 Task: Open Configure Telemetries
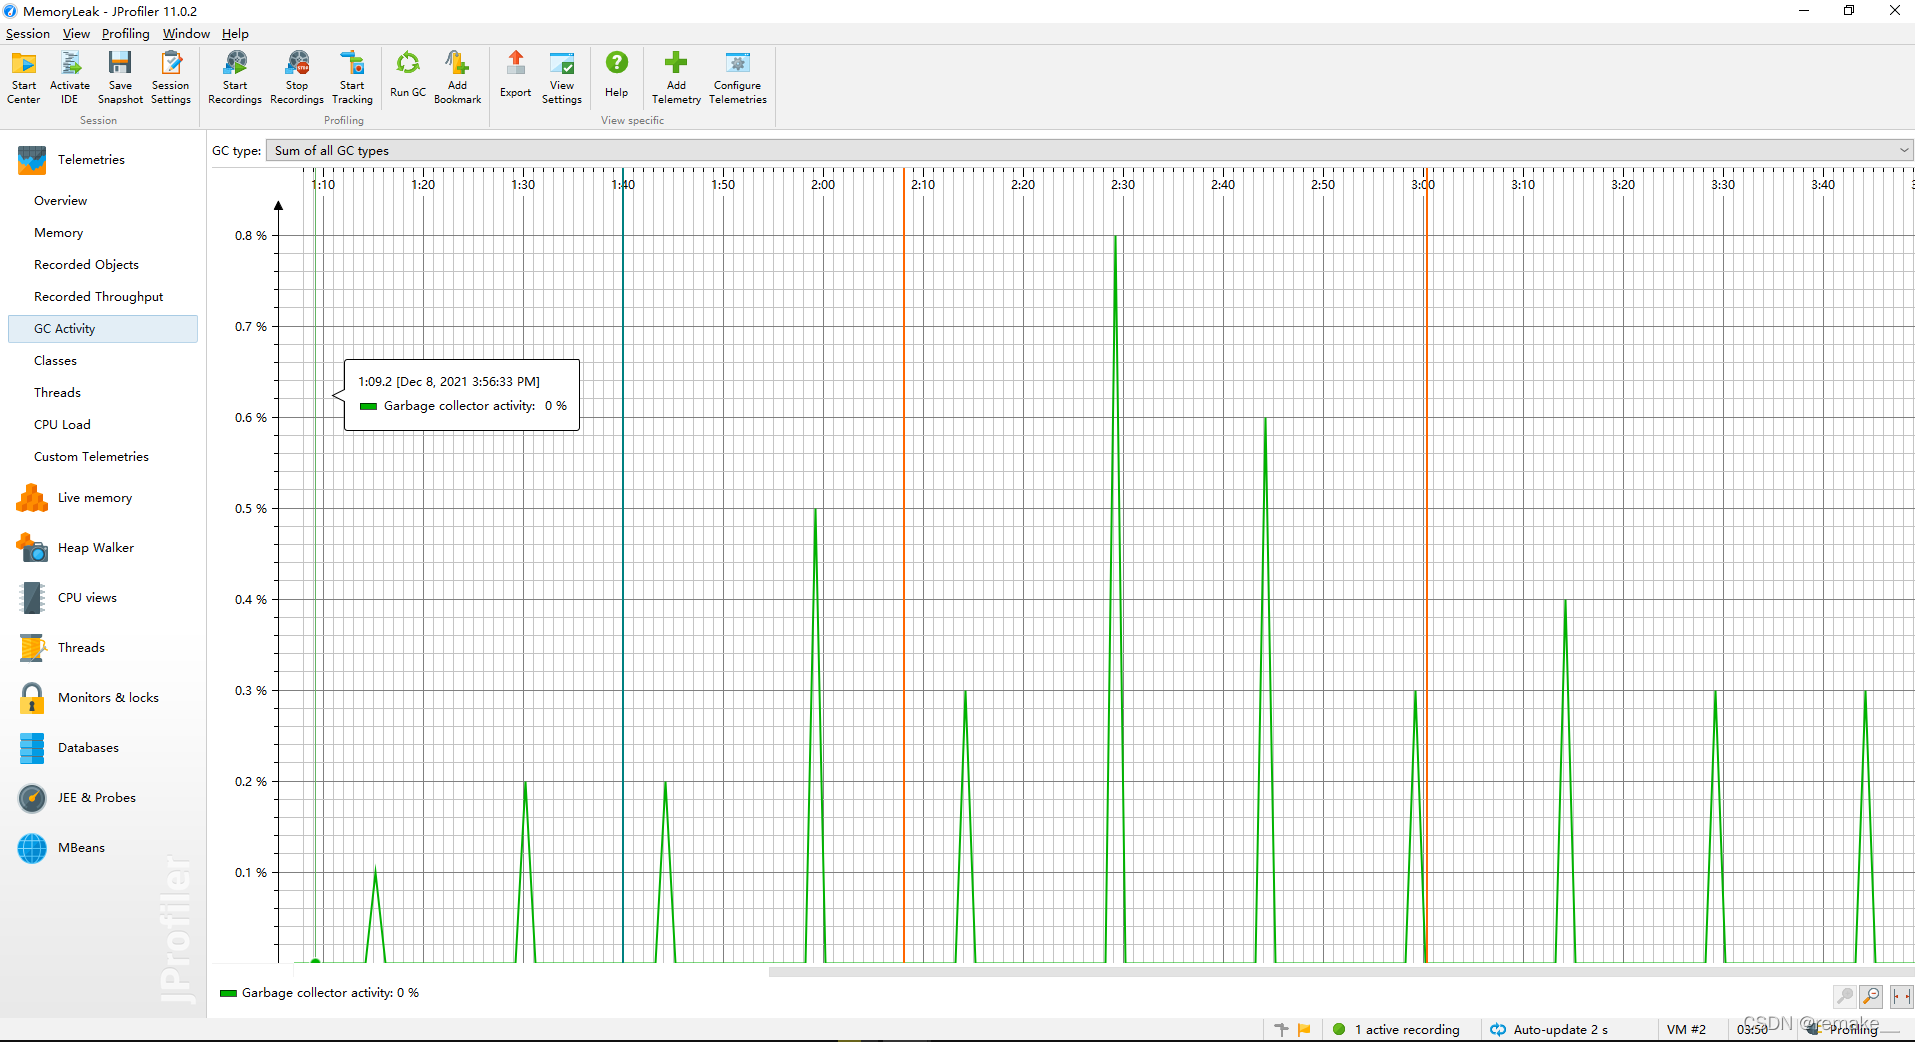(x=738, y=77)
